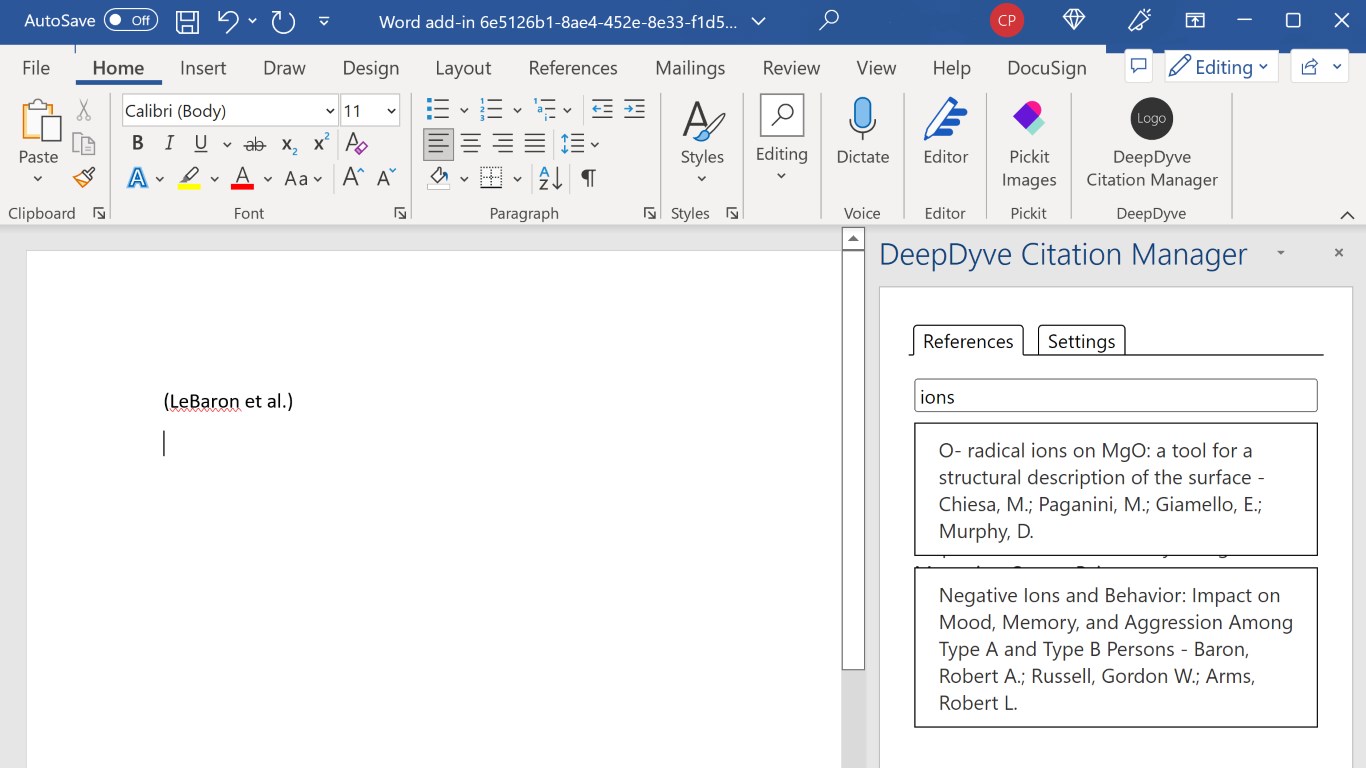This screenshot has height=768, width=1366.
Task: Clear all formatting from the selection
Action: click(x=356, y=144)
